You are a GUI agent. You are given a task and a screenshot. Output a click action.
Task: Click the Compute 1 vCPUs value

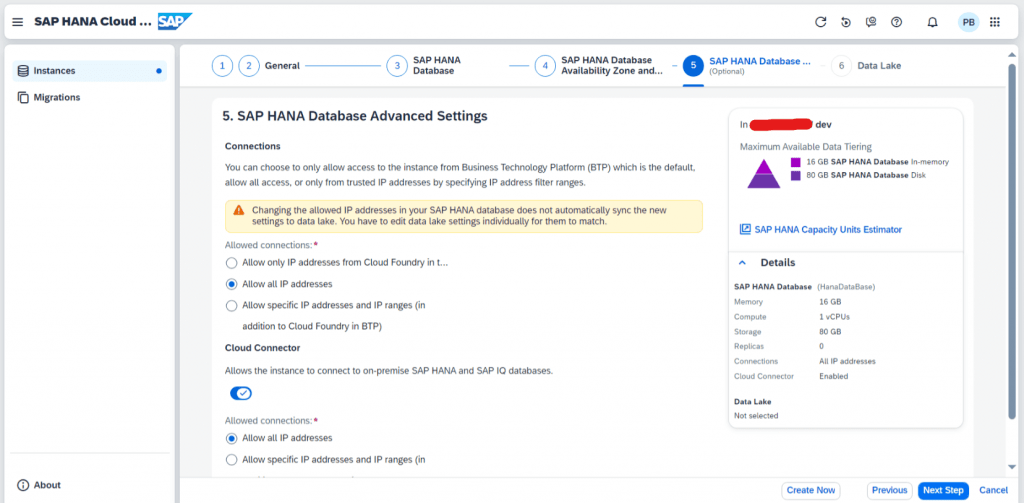point(835,317)
